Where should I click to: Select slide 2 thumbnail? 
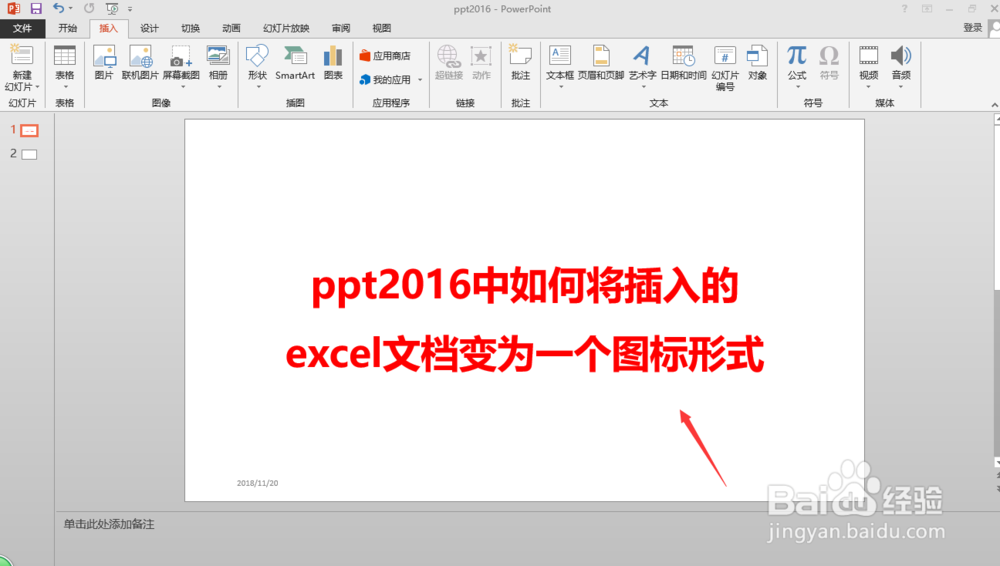tap(29, 154)
